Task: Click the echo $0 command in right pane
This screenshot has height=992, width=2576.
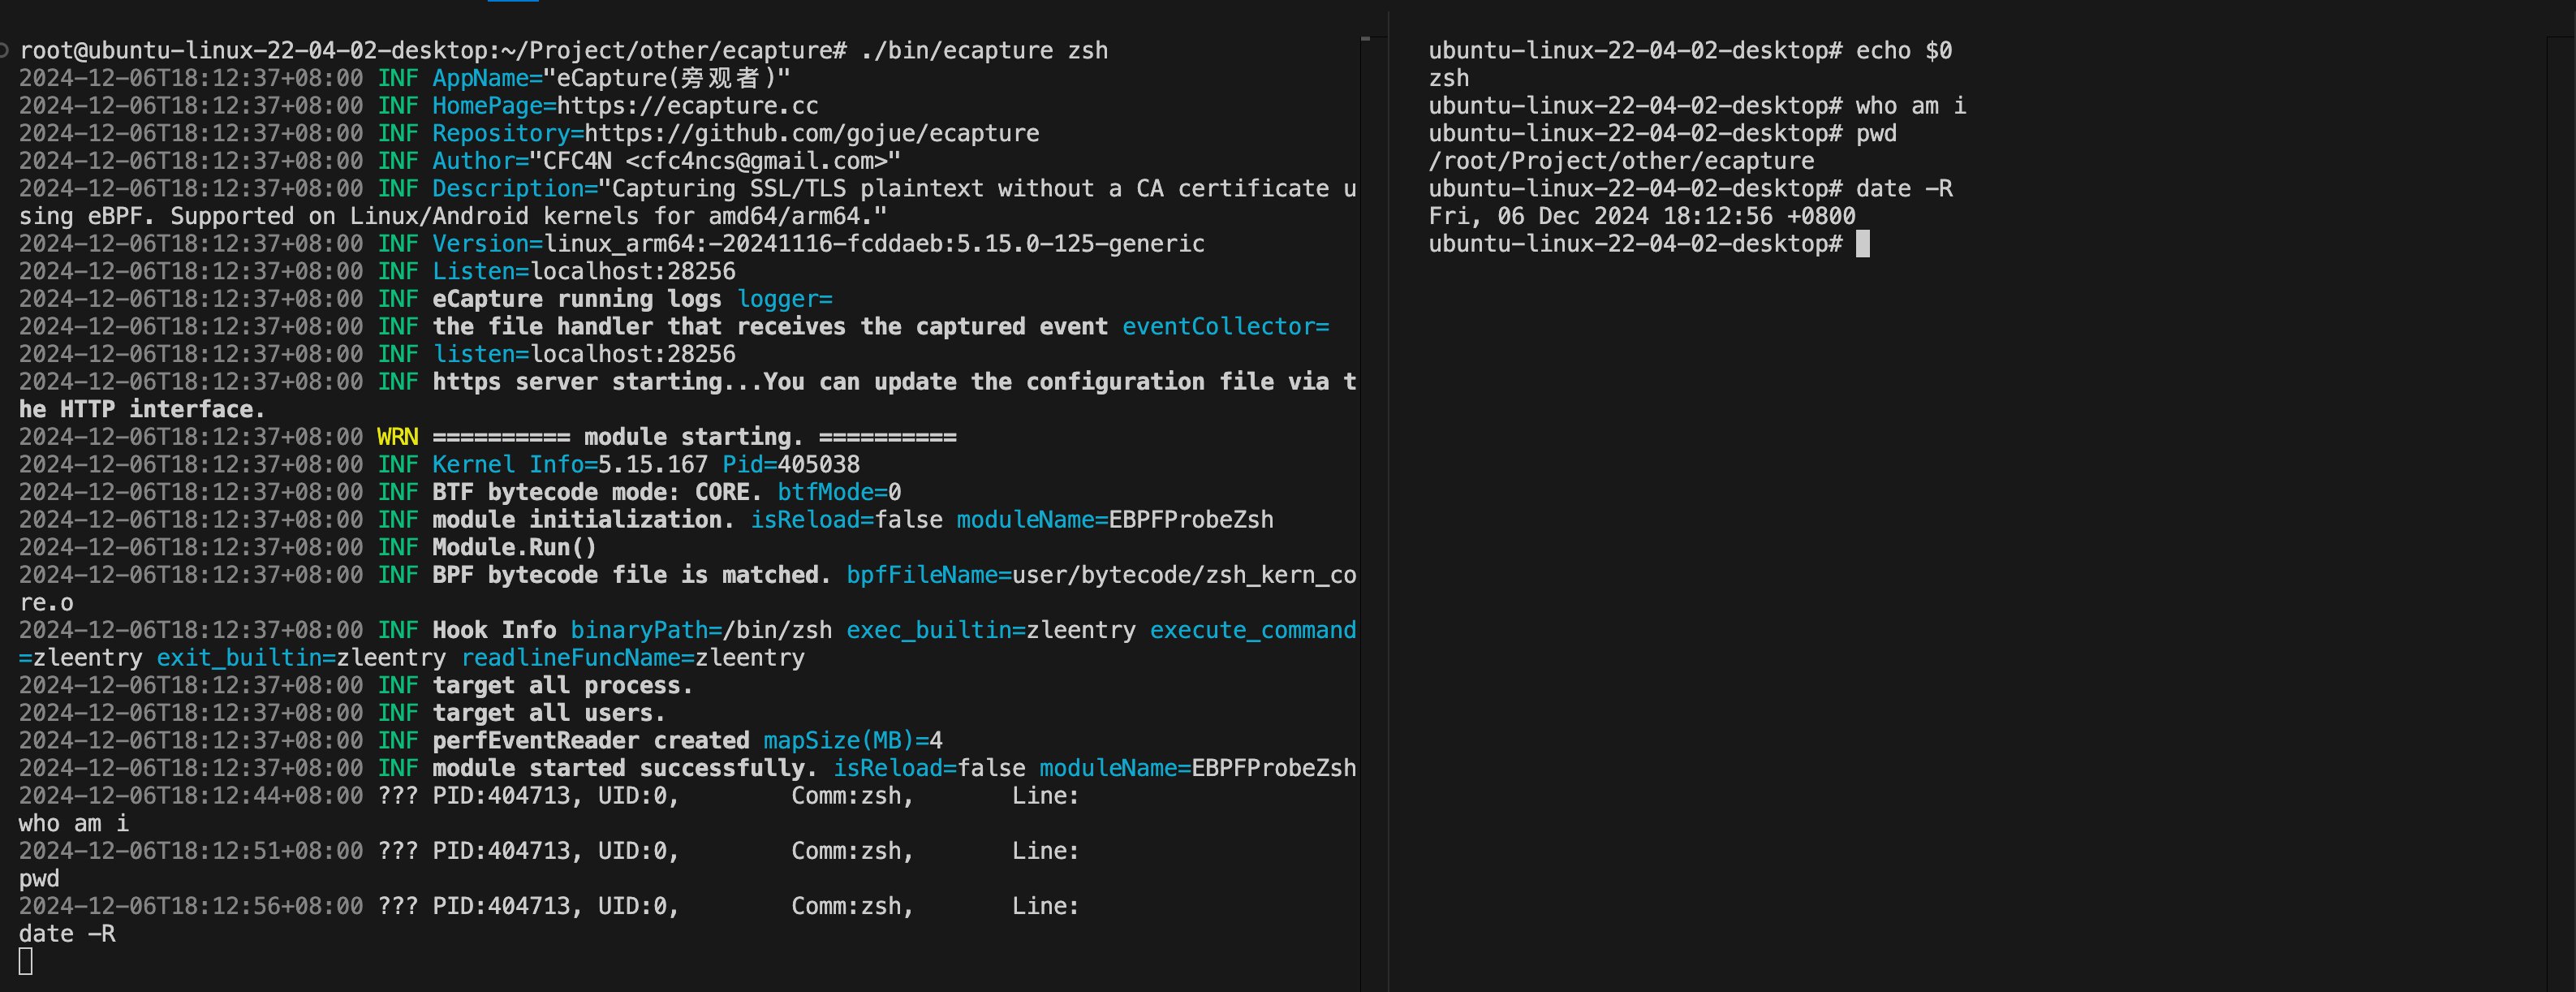Action: click(1903, 51)
